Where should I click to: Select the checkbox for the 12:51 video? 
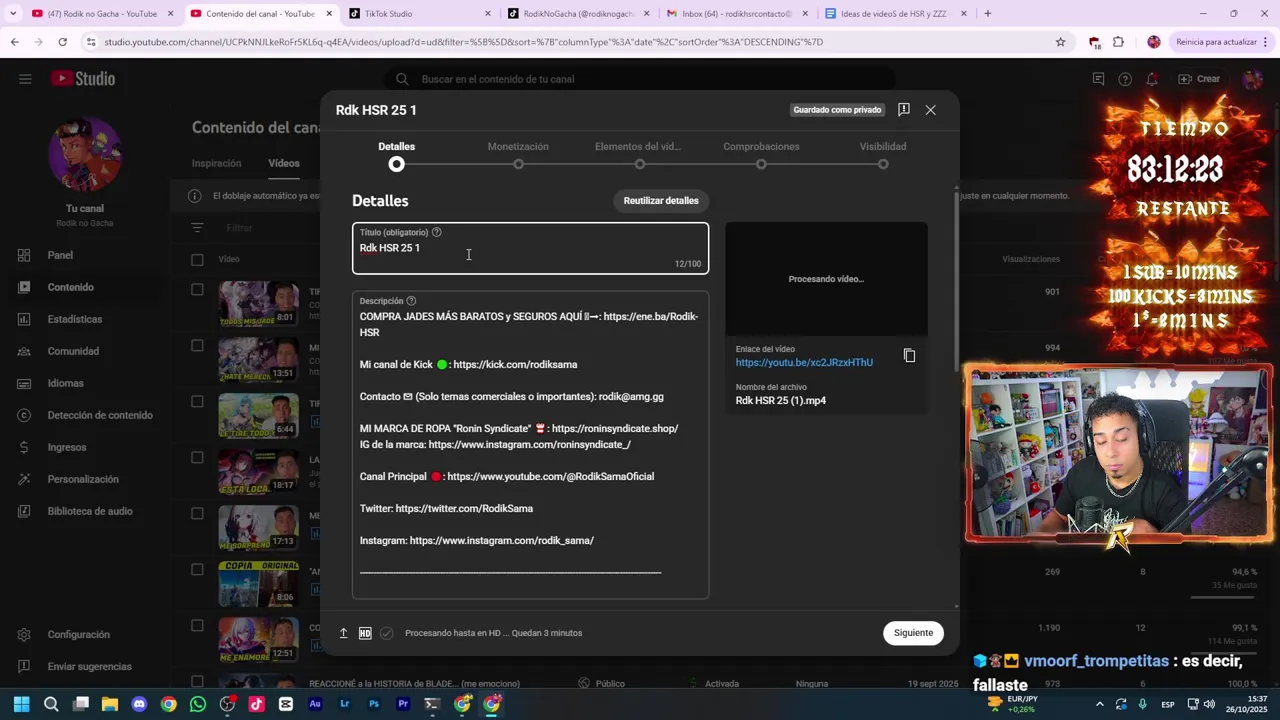pyautogui.click(x=197, y=626)
